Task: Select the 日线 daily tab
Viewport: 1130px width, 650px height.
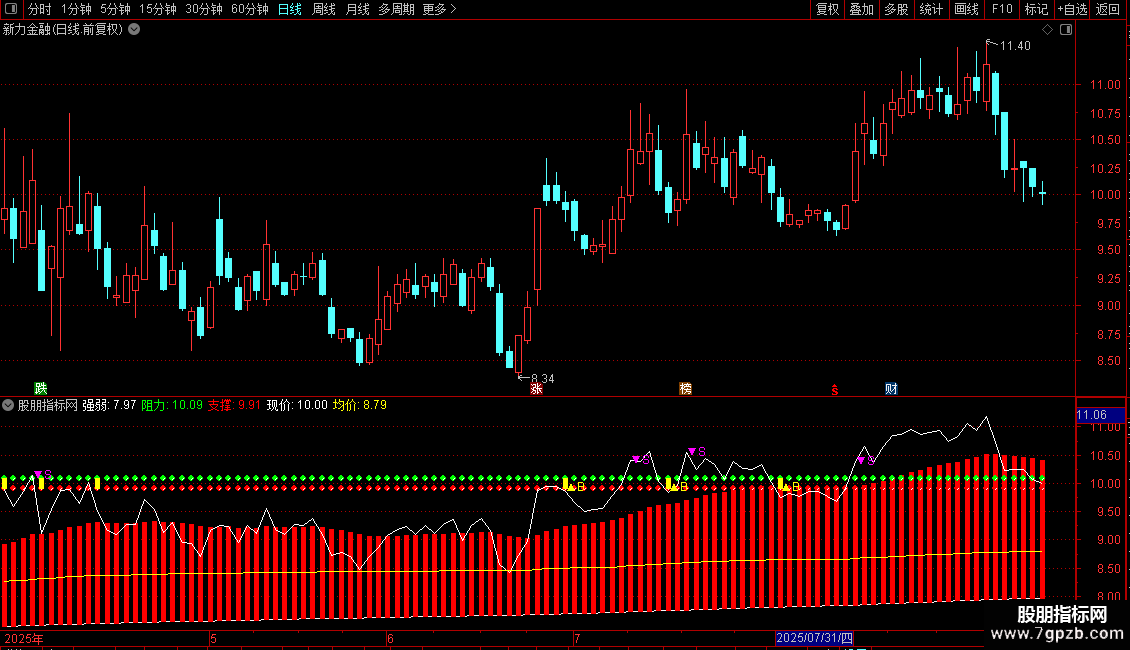Action: click(290, 9)
